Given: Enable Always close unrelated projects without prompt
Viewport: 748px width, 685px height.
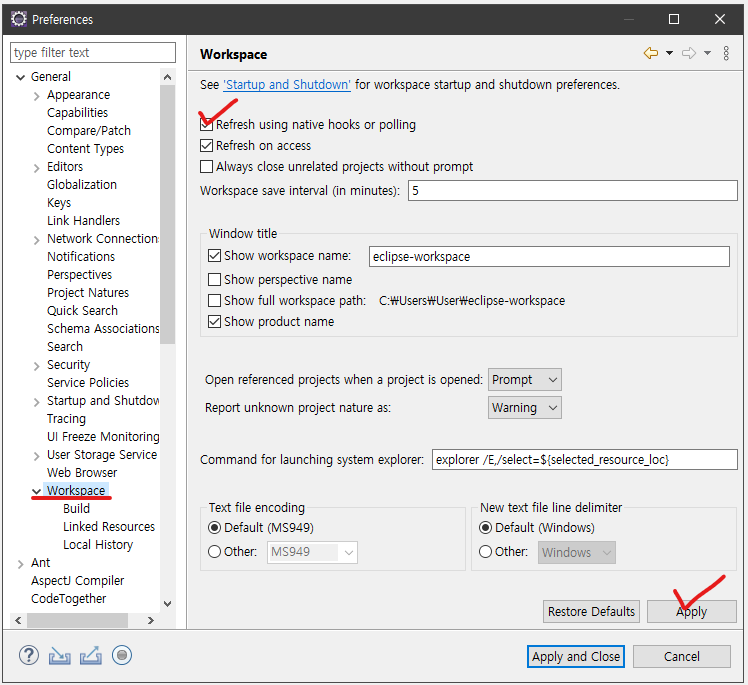Looking at the screenshot, I should point(207,166).
